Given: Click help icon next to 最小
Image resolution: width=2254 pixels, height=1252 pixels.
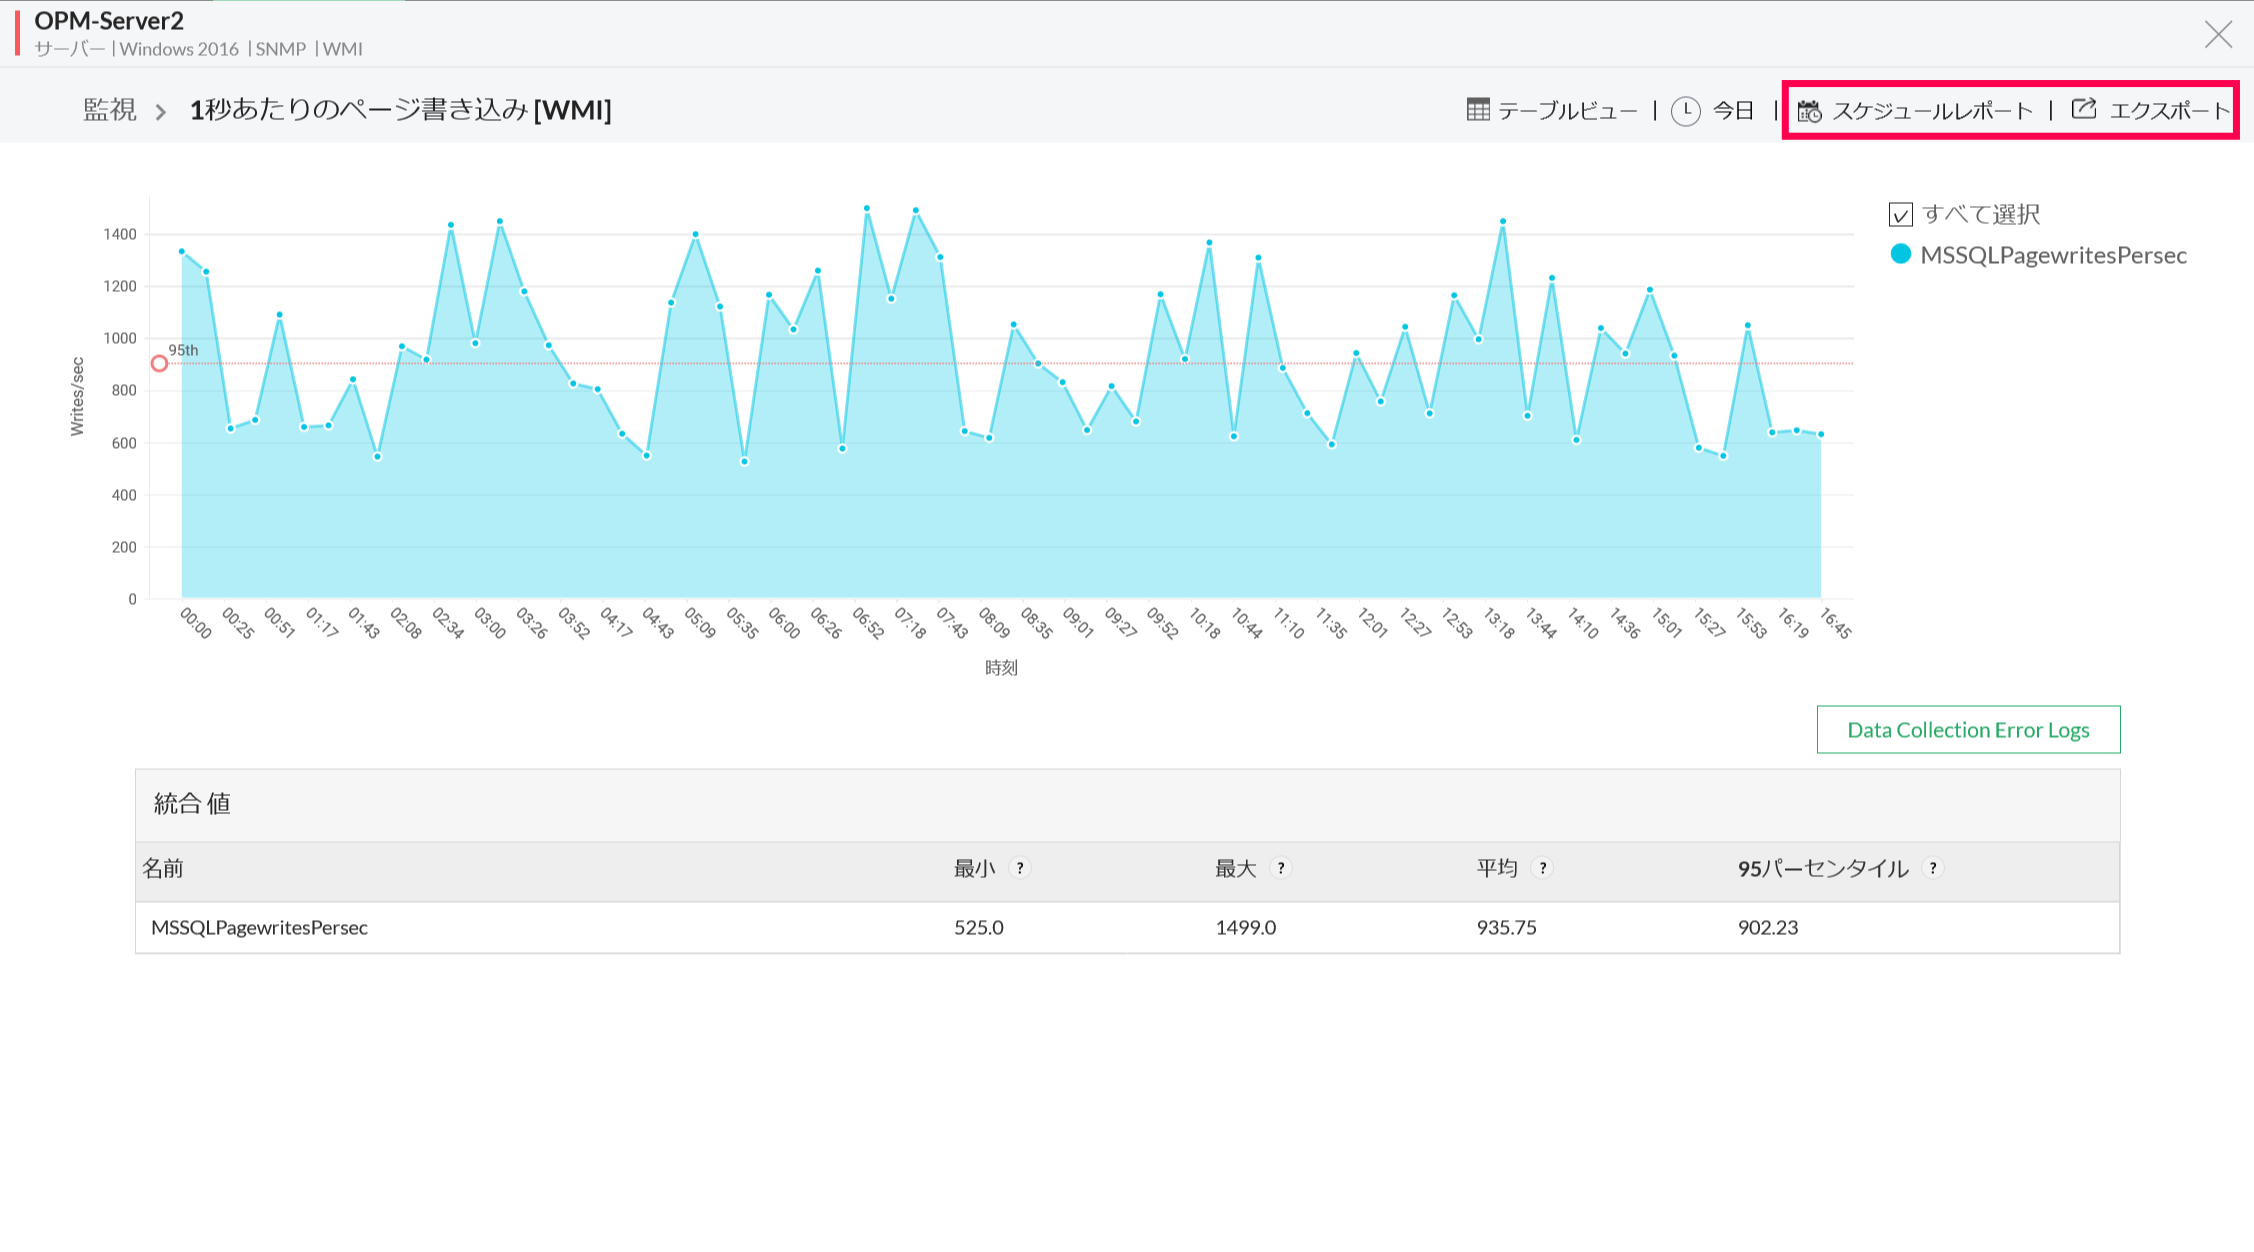Looking at the screenshot, I should (x=1020, y=868).
